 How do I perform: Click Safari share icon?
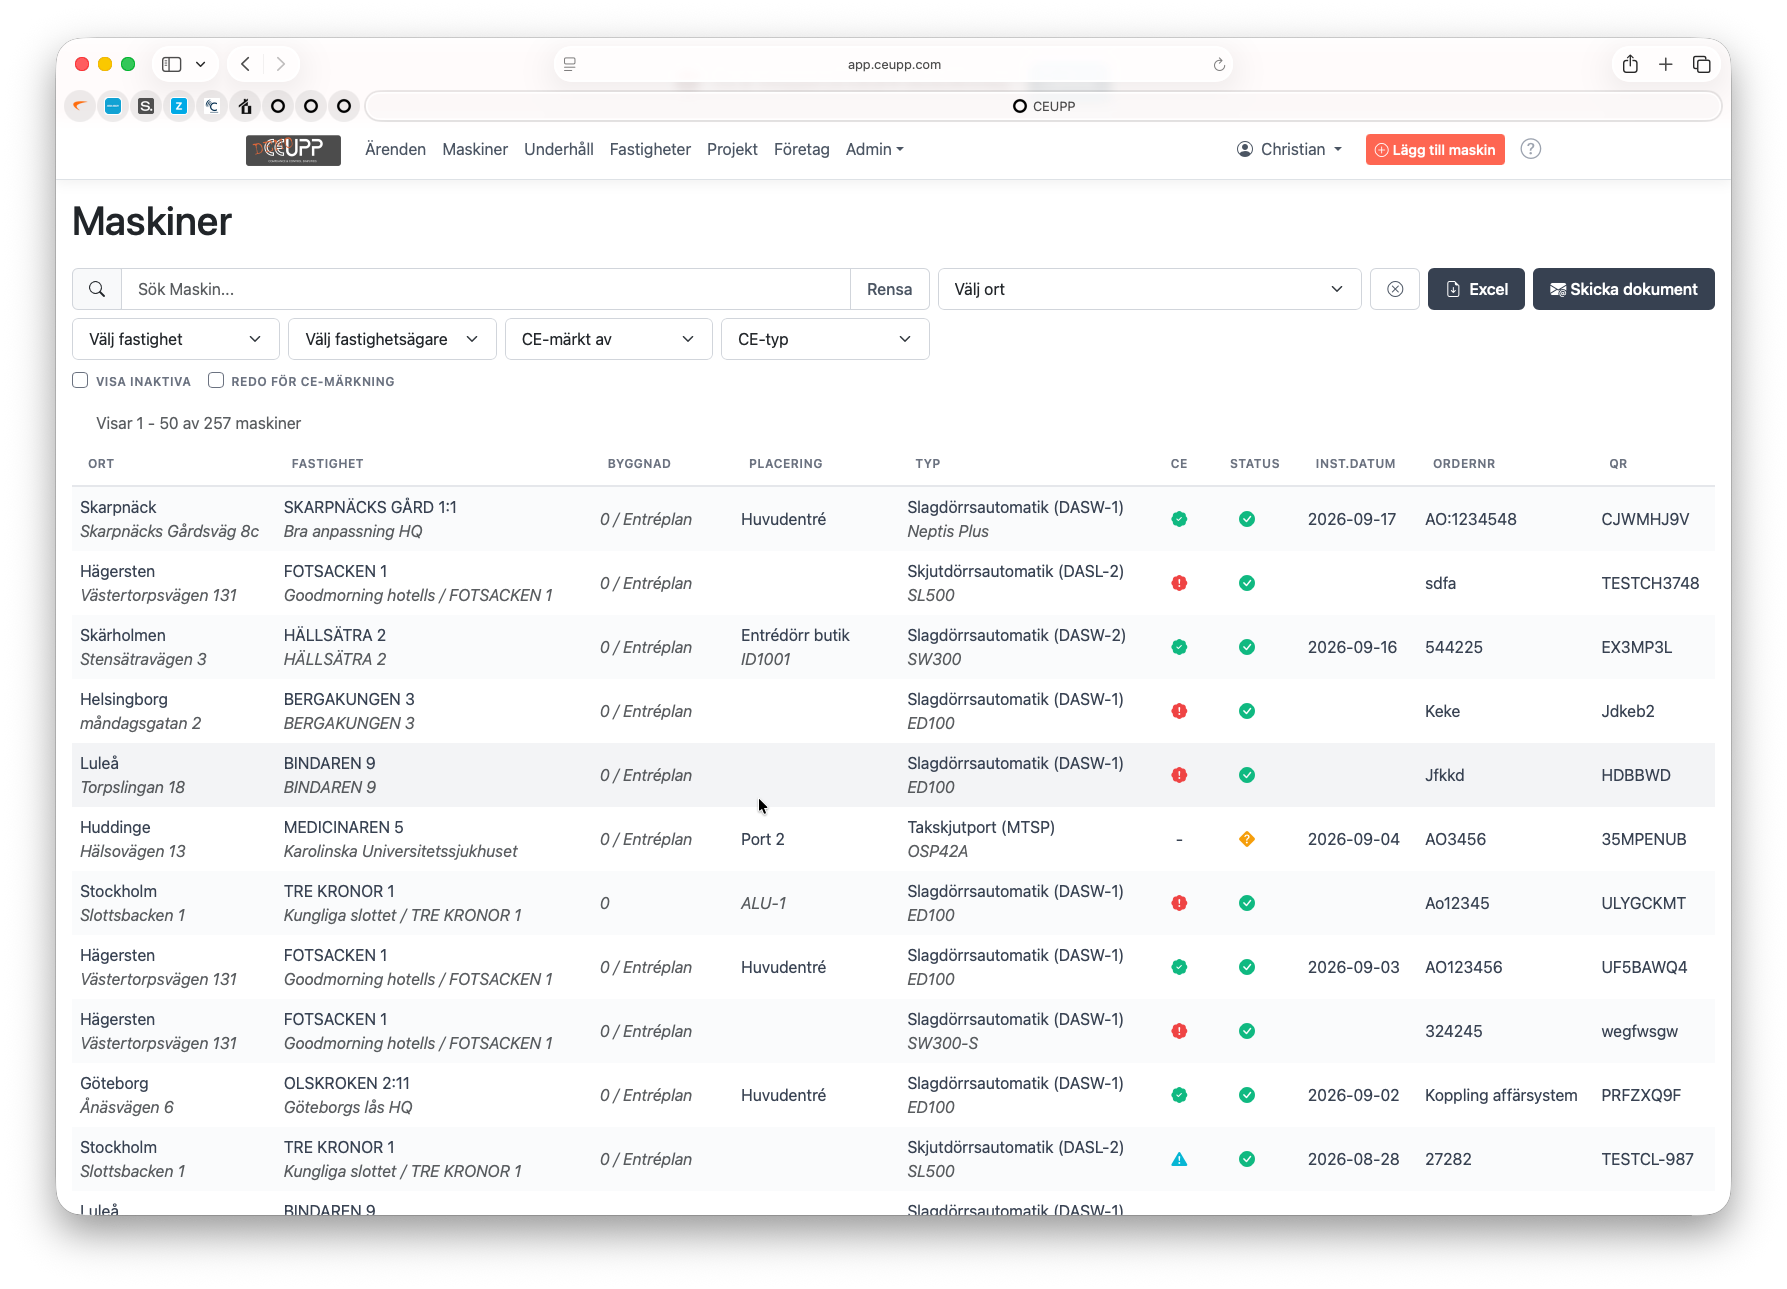click(x=1630, y=64)
